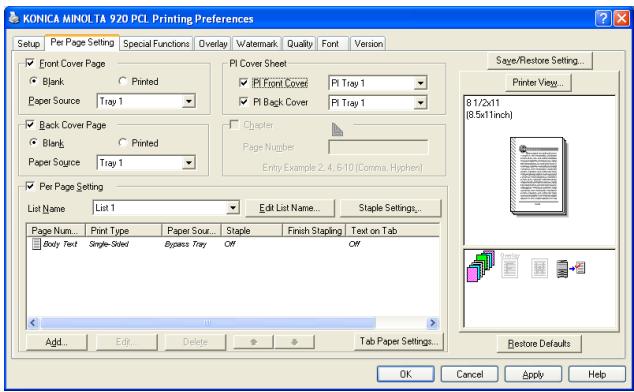The width and height of the screenshot is (634, 392).
Task: Click the Text on Tab column header
Action: [x=392, y=231]
